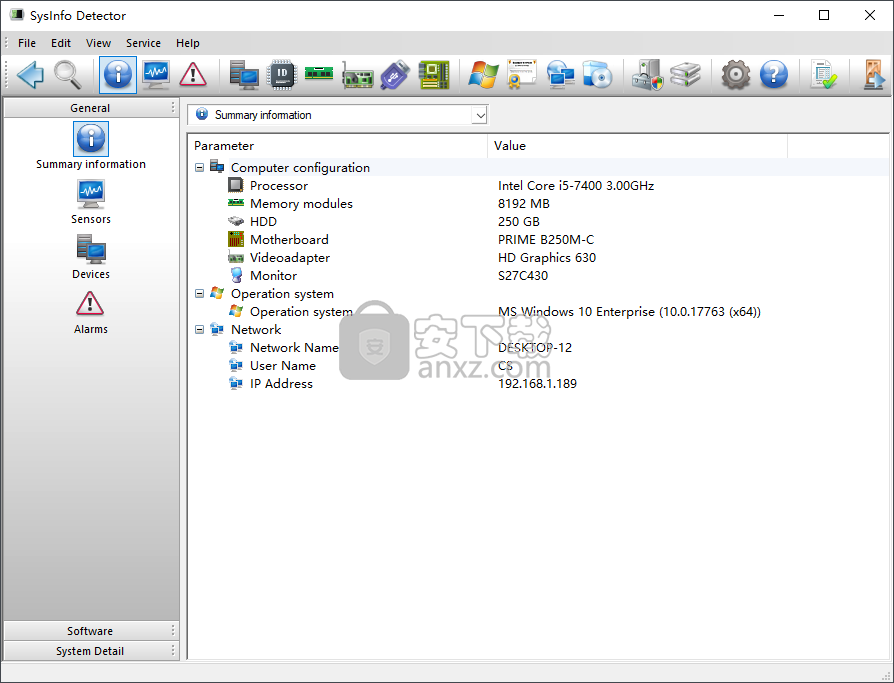The image size is (894, 683).
Task: Expand the System Detail sidebar section
Action: click(90, 651)
